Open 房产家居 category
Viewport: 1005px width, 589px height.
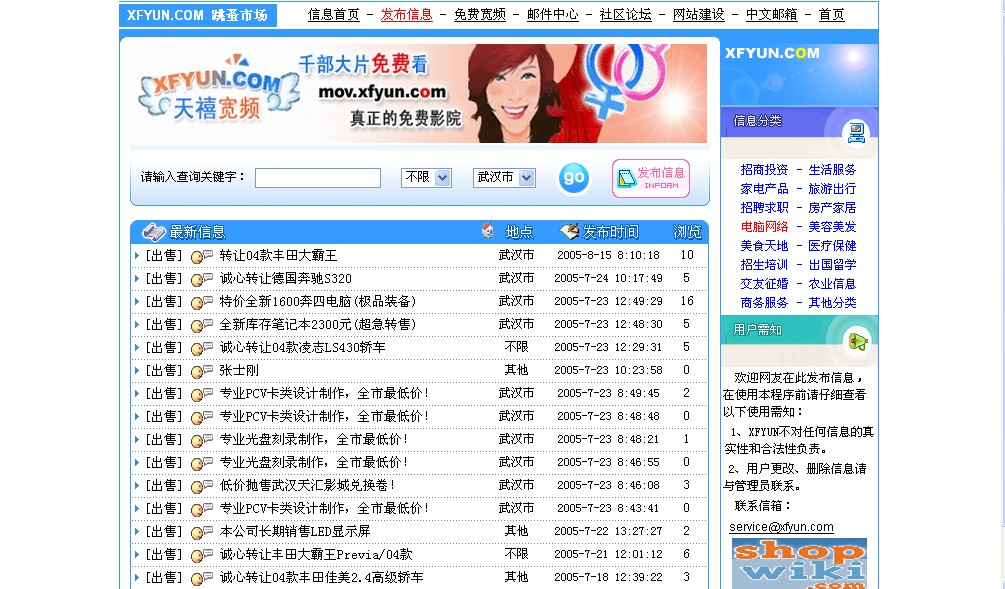832,208
